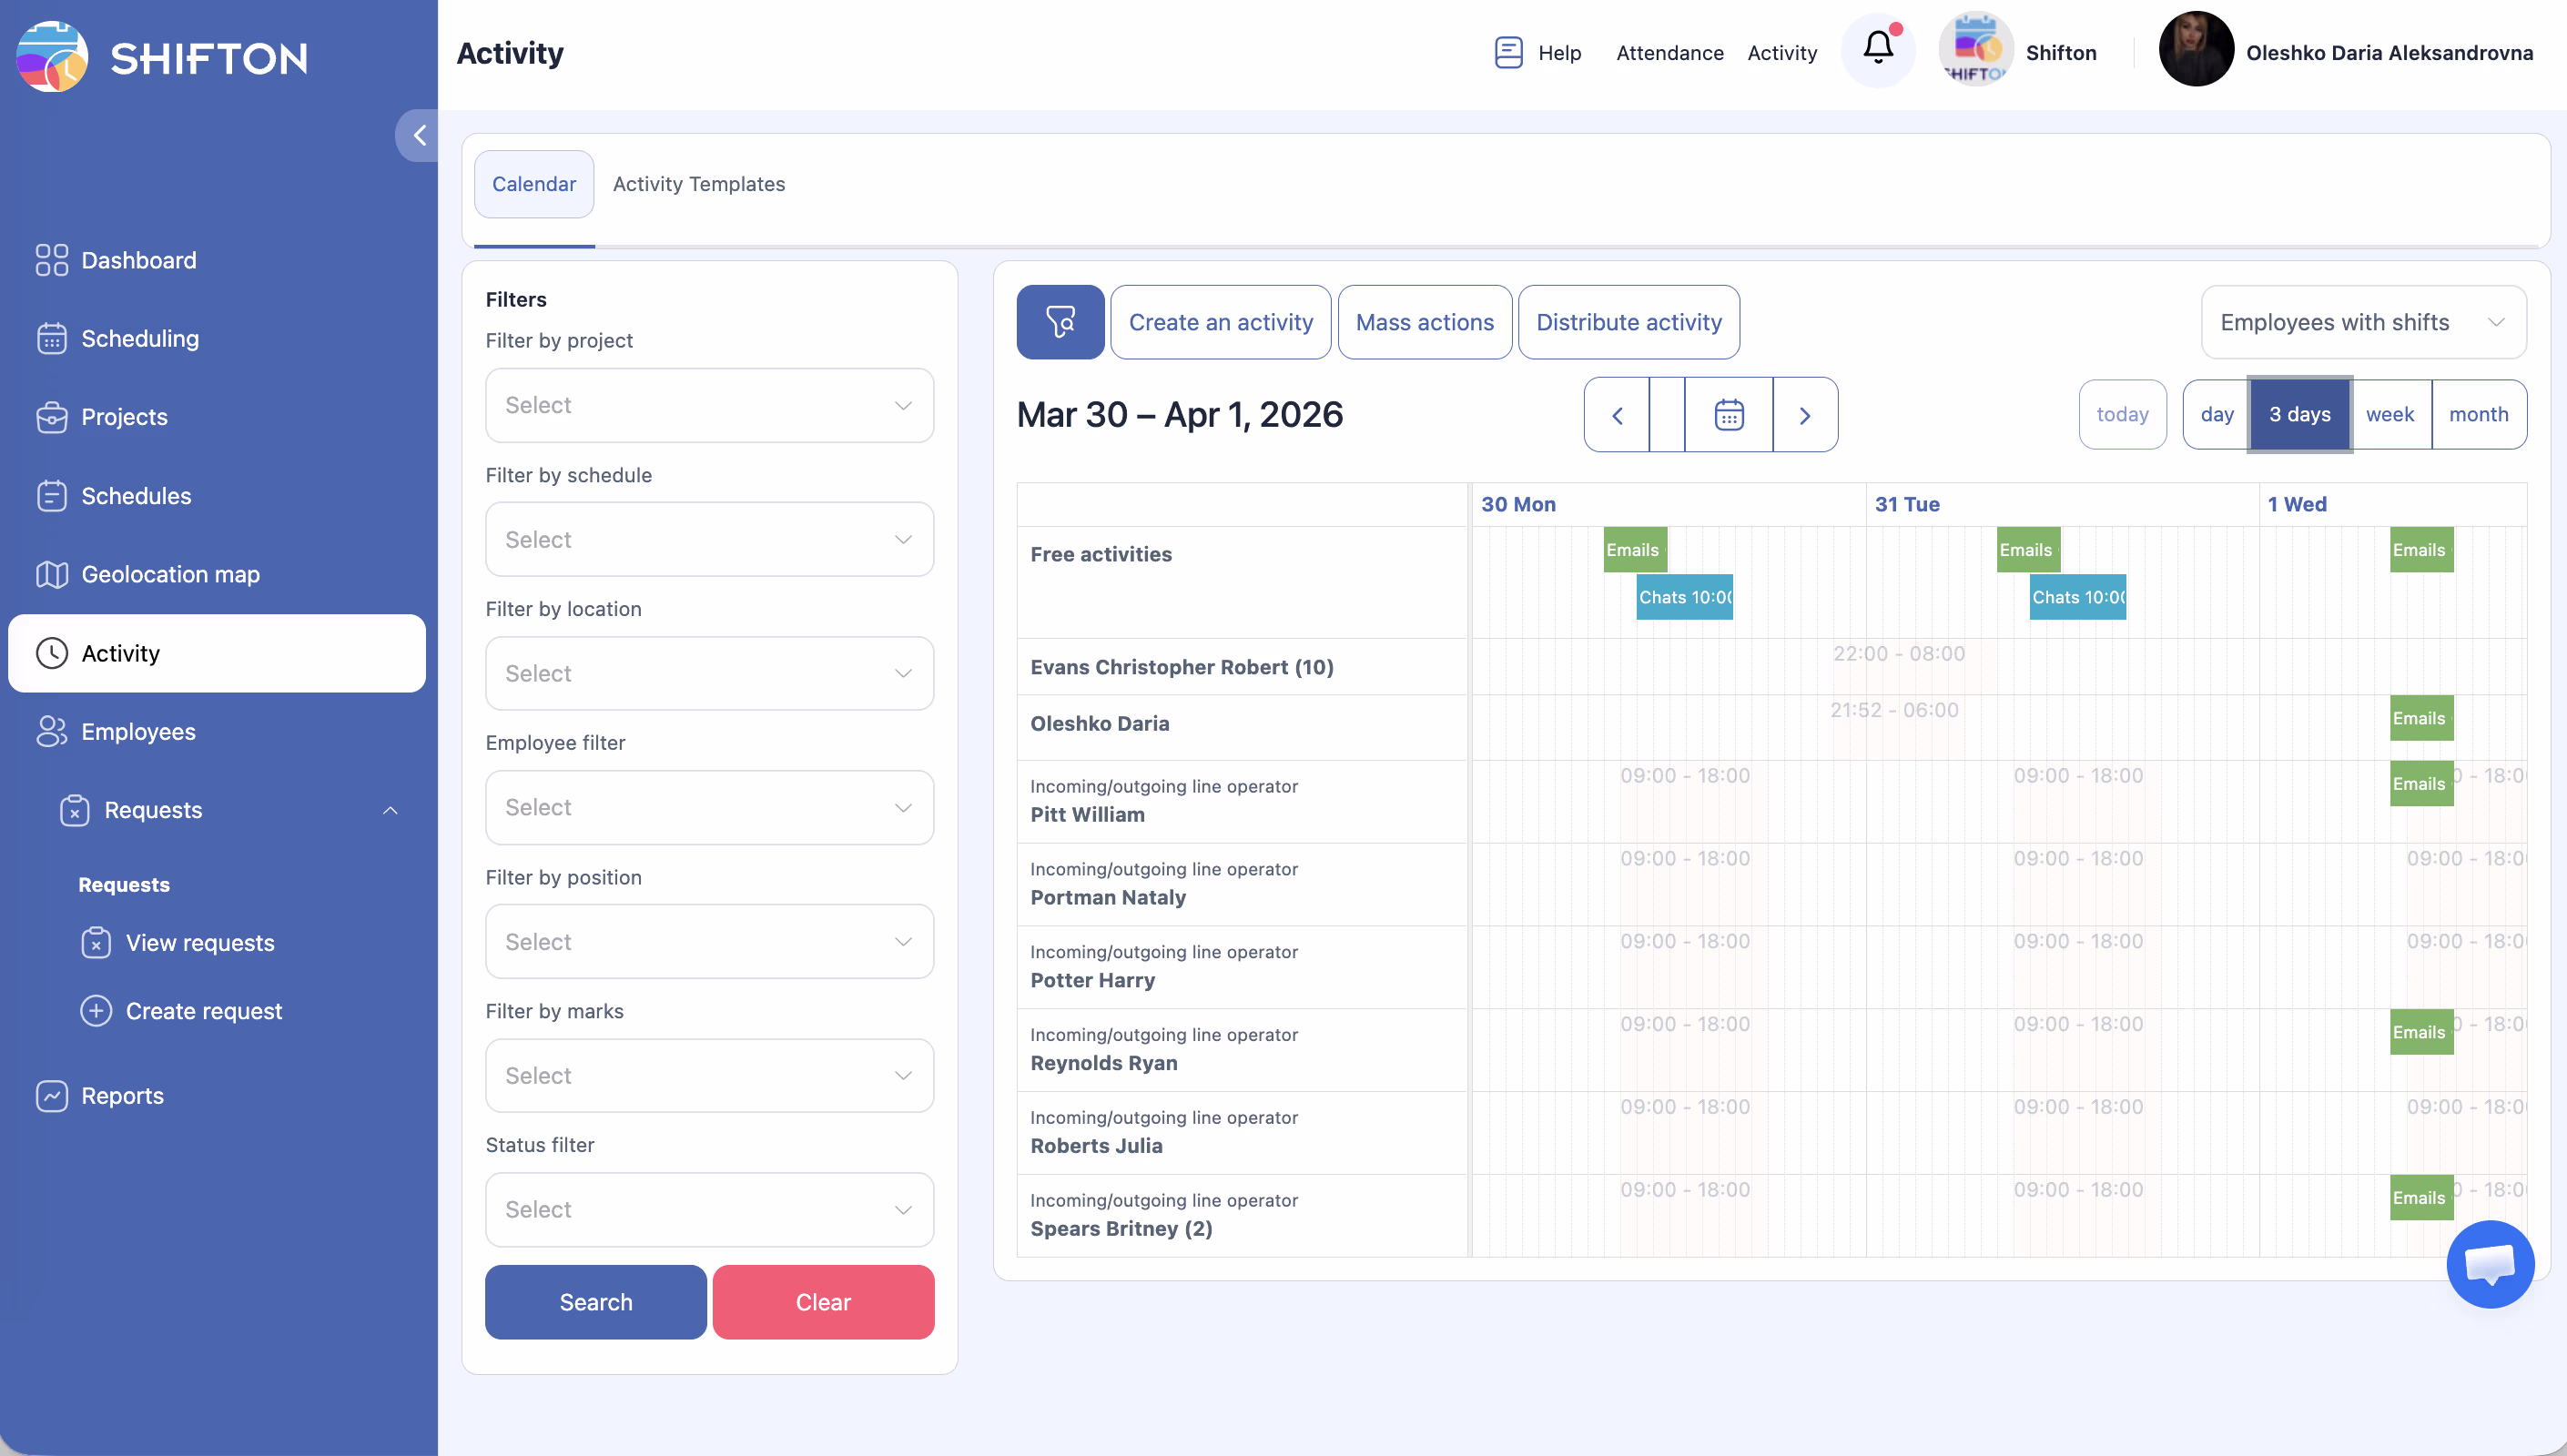Screen dimensions: 2567x1456
Task: Collapse the sidebar with arrow icon
Action: (x=418, y=135)
